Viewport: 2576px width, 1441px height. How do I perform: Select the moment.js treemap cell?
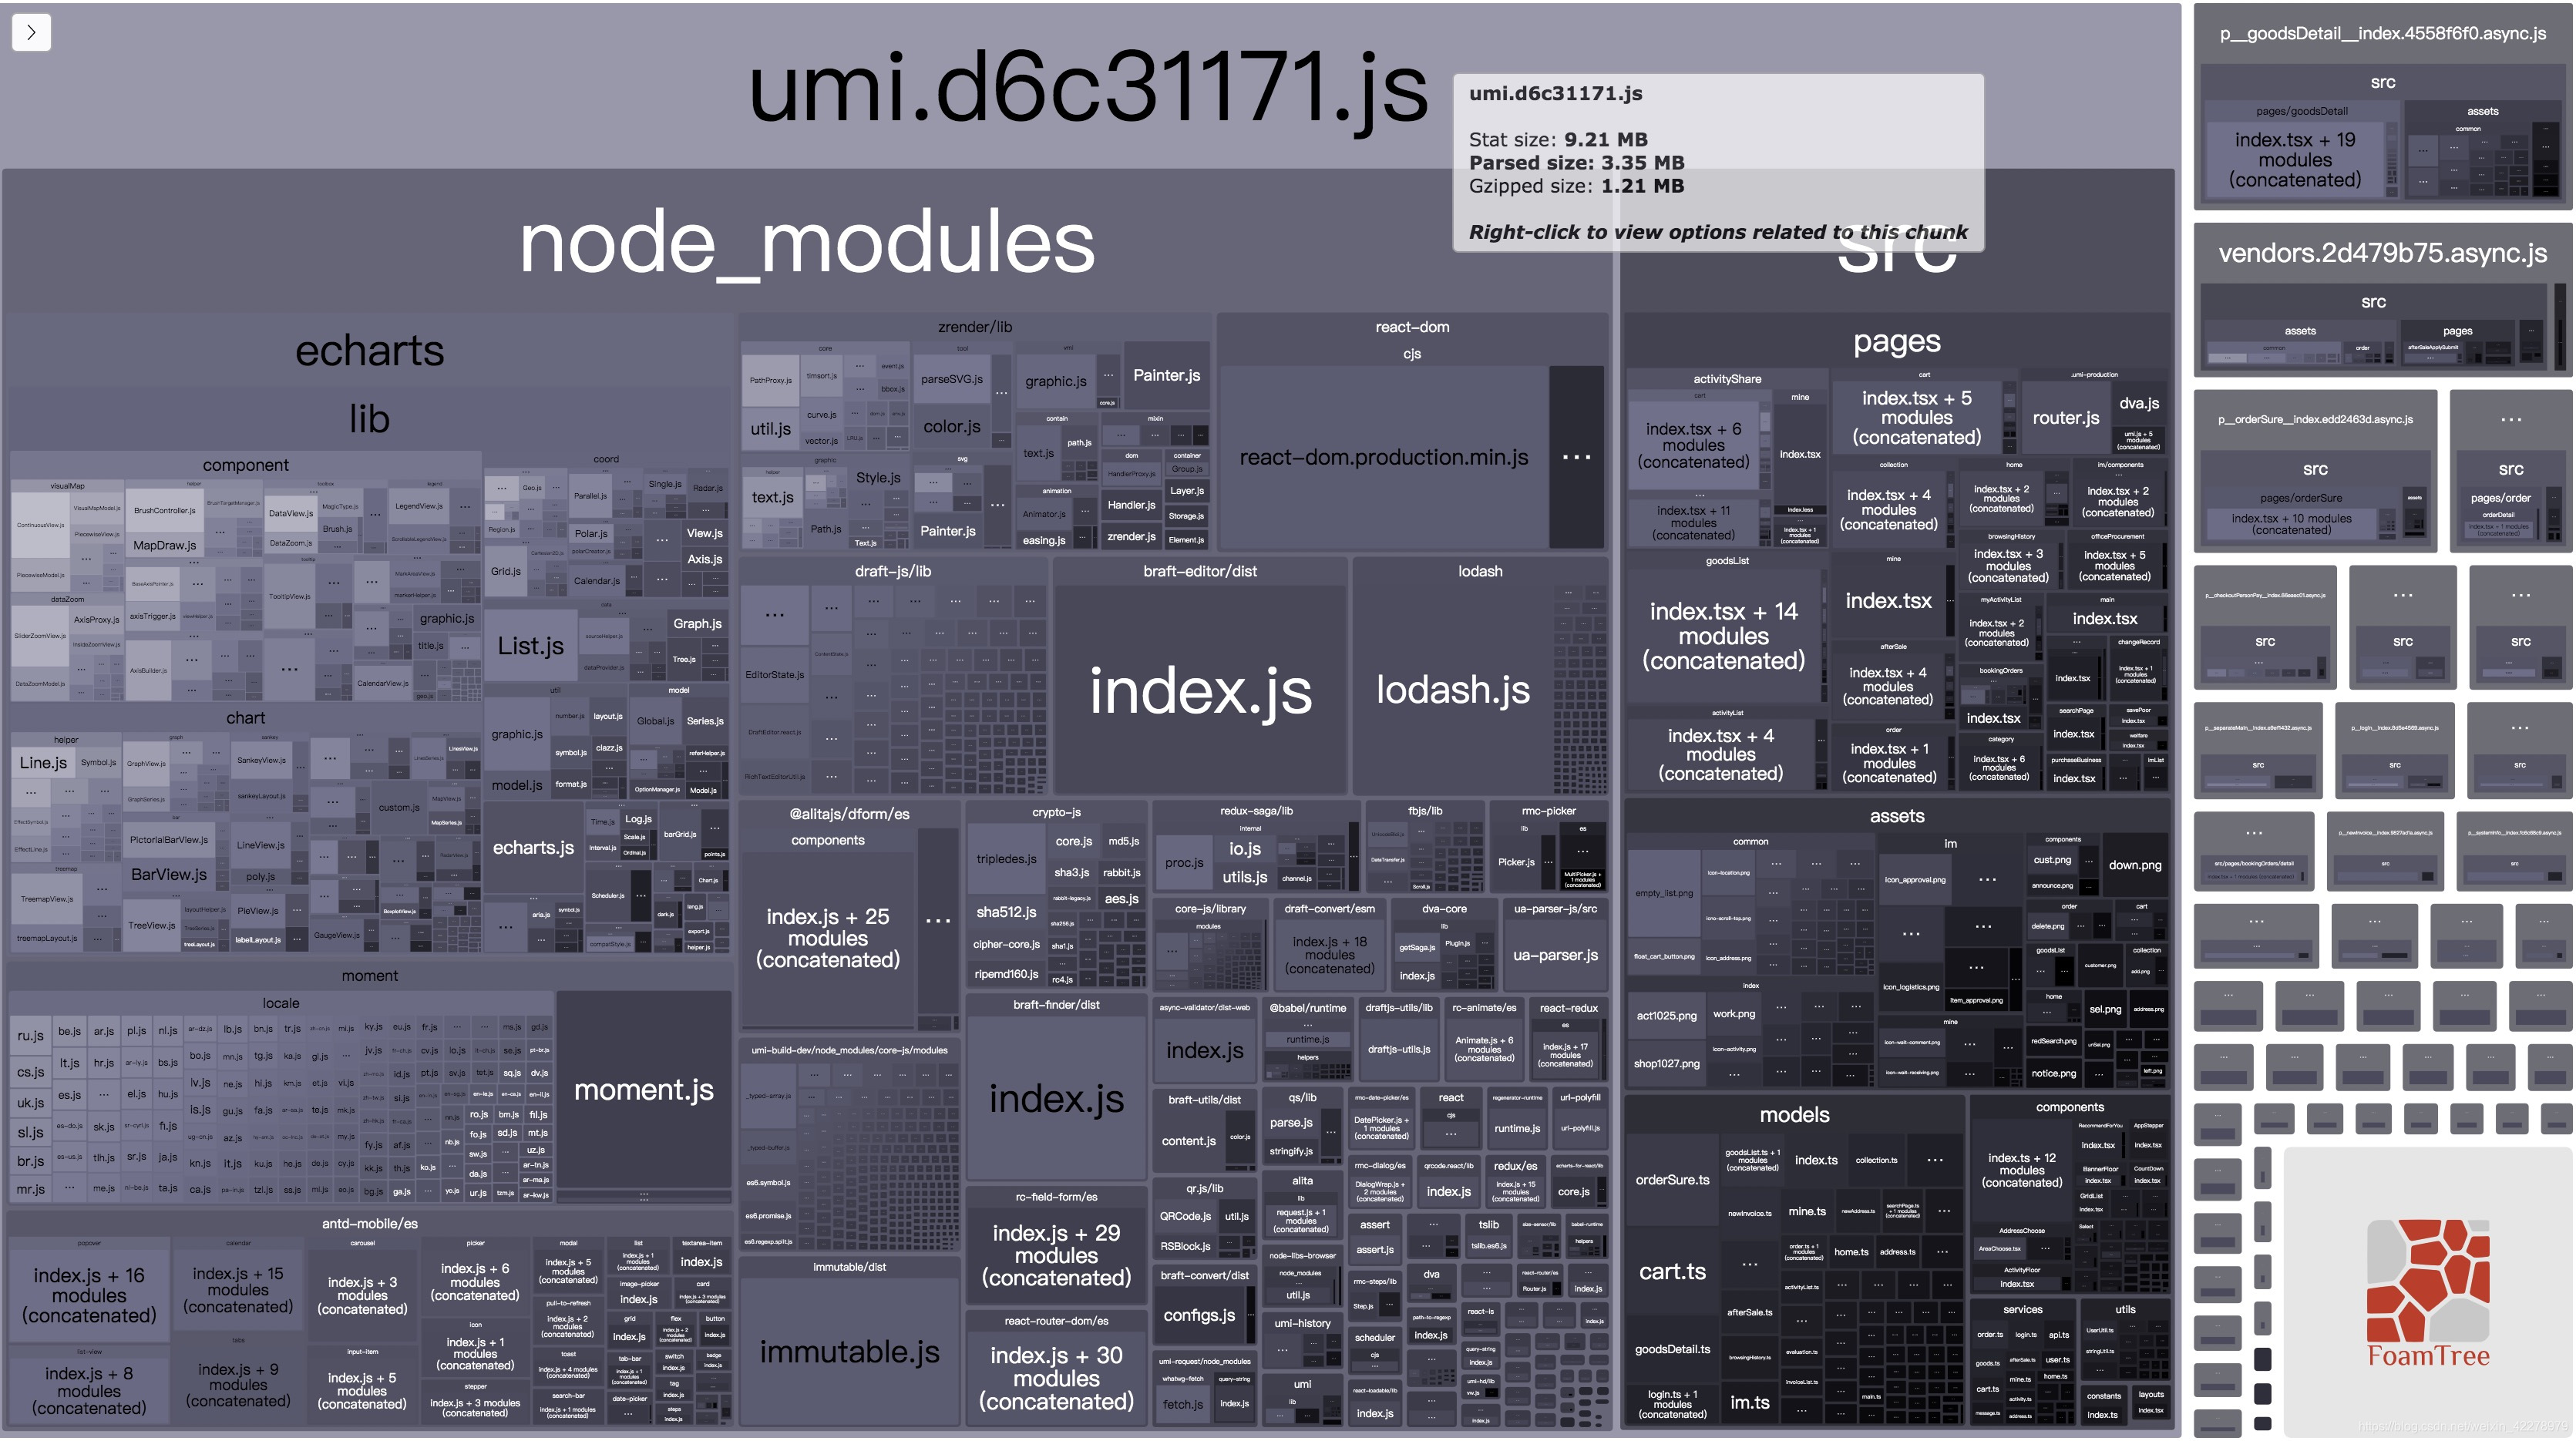click(643, 1090)
